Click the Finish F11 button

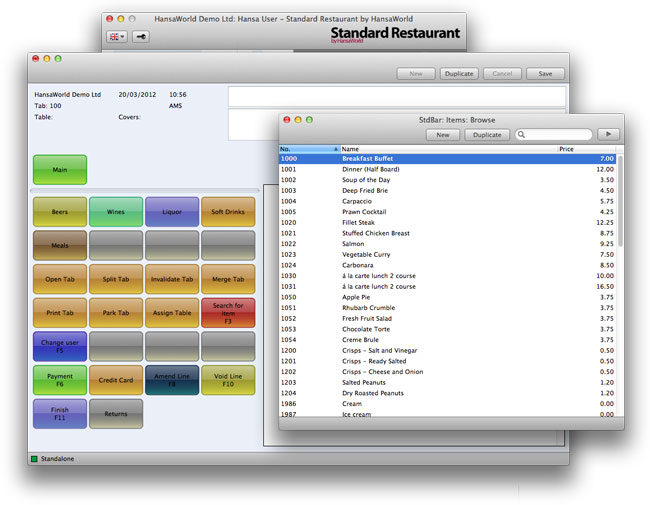60,413
